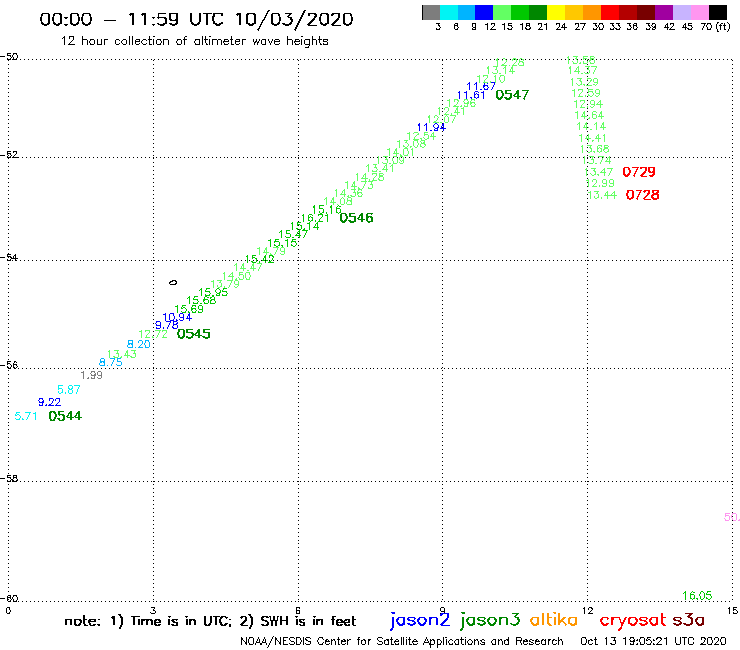Viewport: 740px width, 650px height.
Task: Click the 9.22 wave height value
Action: pyautogui.click(x=50, y=402)
